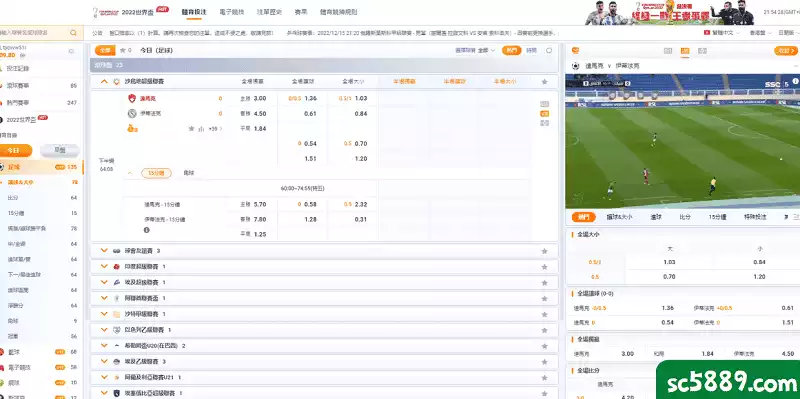Click highlighted orange view-mode icon right of match
This screenshot has width=800, height=399.
pyautogui.click(x=544, y=113)
